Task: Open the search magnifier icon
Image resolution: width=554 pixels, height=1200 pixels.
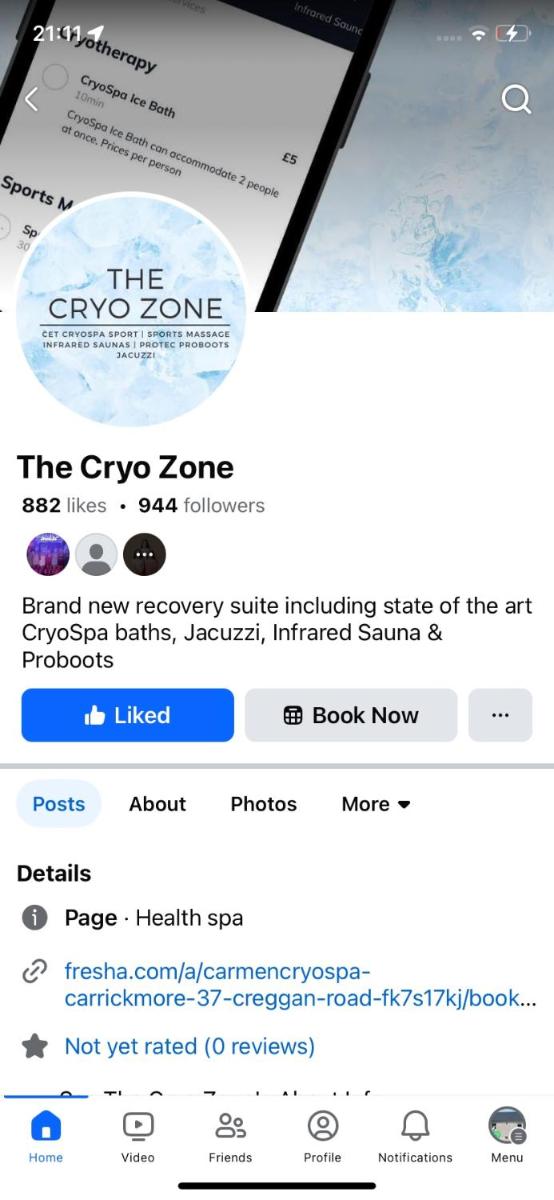Action: click(516, 99)
